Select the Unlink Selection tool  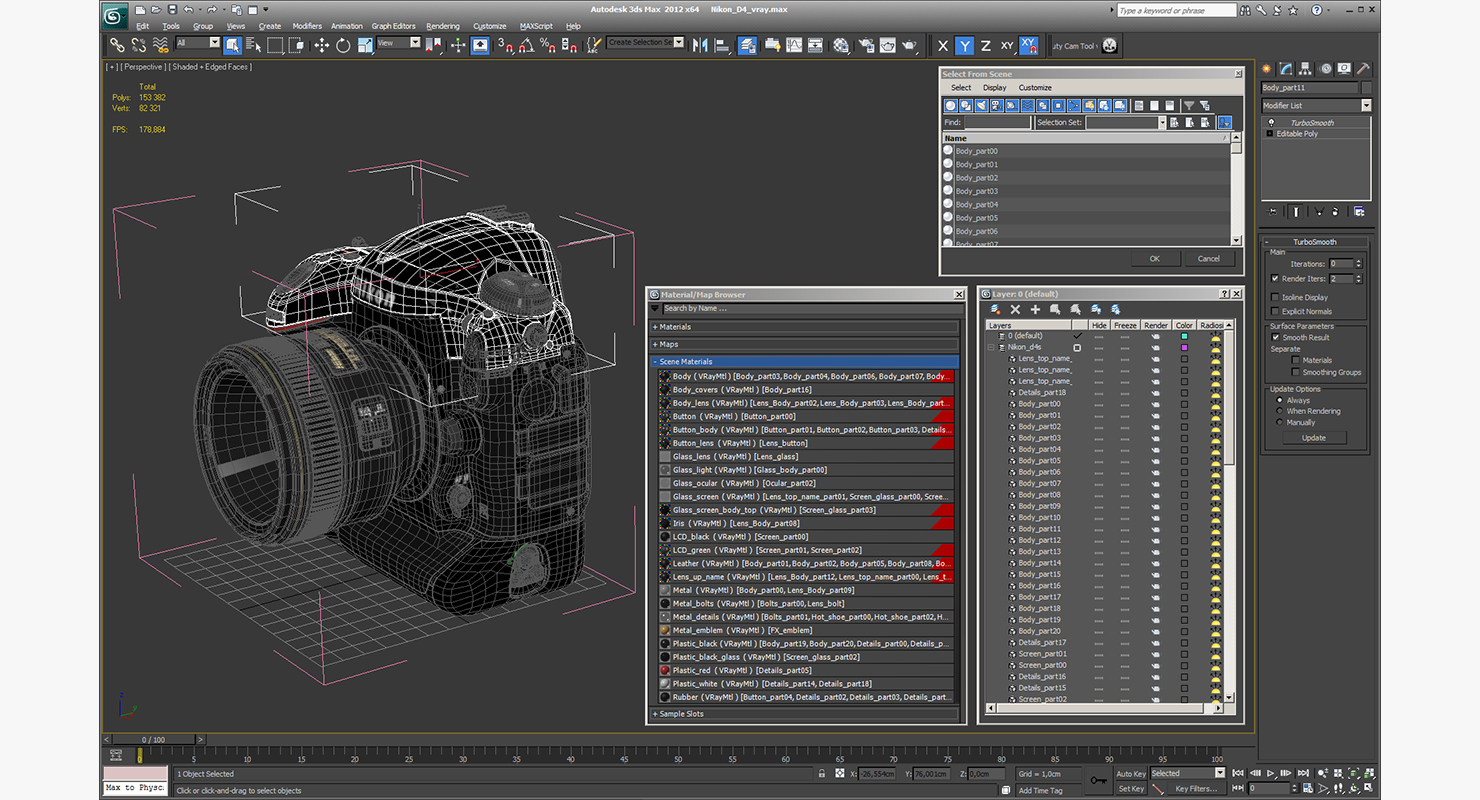point(138,45)
